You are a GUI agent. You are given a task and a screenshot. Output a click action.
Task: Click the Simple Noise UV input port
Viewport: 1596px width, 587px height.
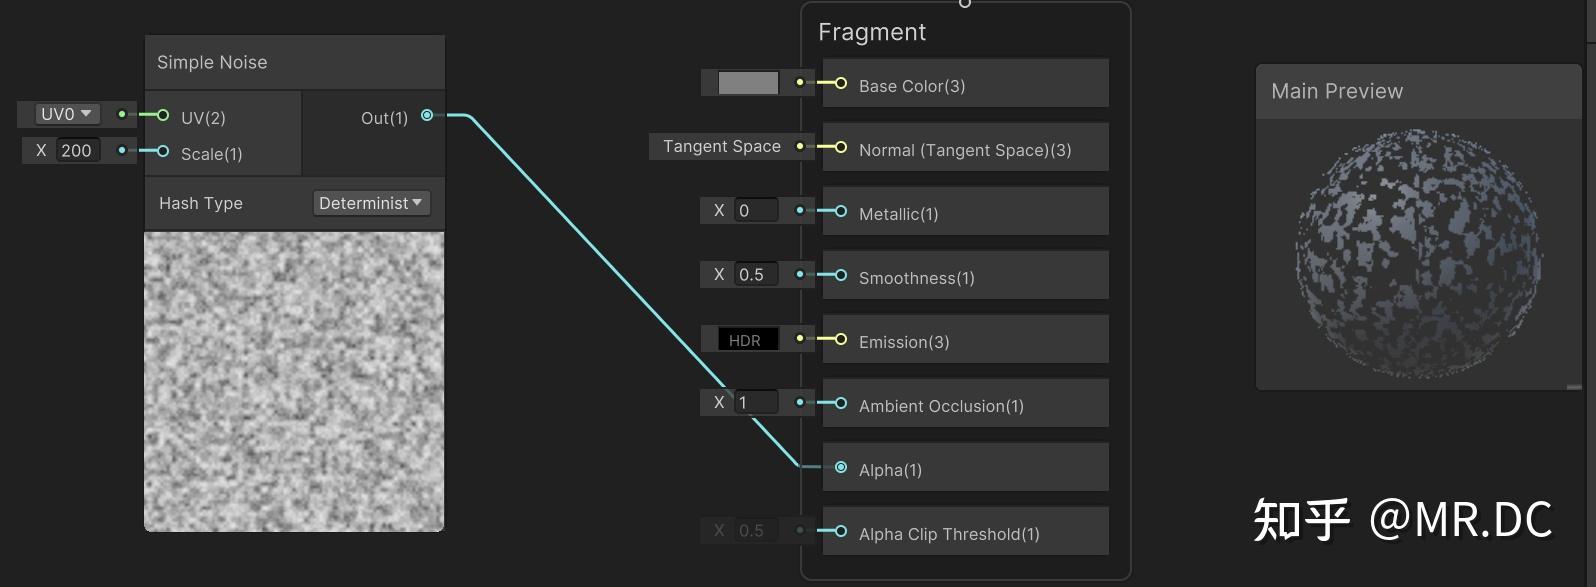tap(163, 116)
